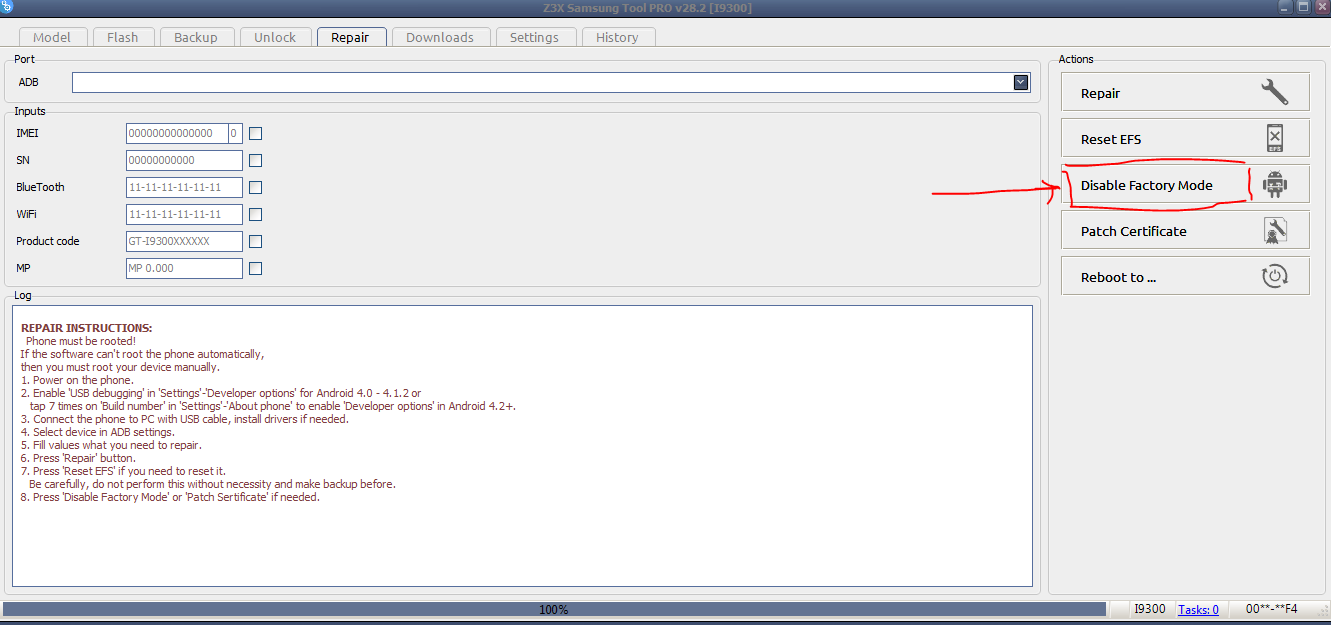Click the Z3X app icon in title bar

(x=7, y=7)
